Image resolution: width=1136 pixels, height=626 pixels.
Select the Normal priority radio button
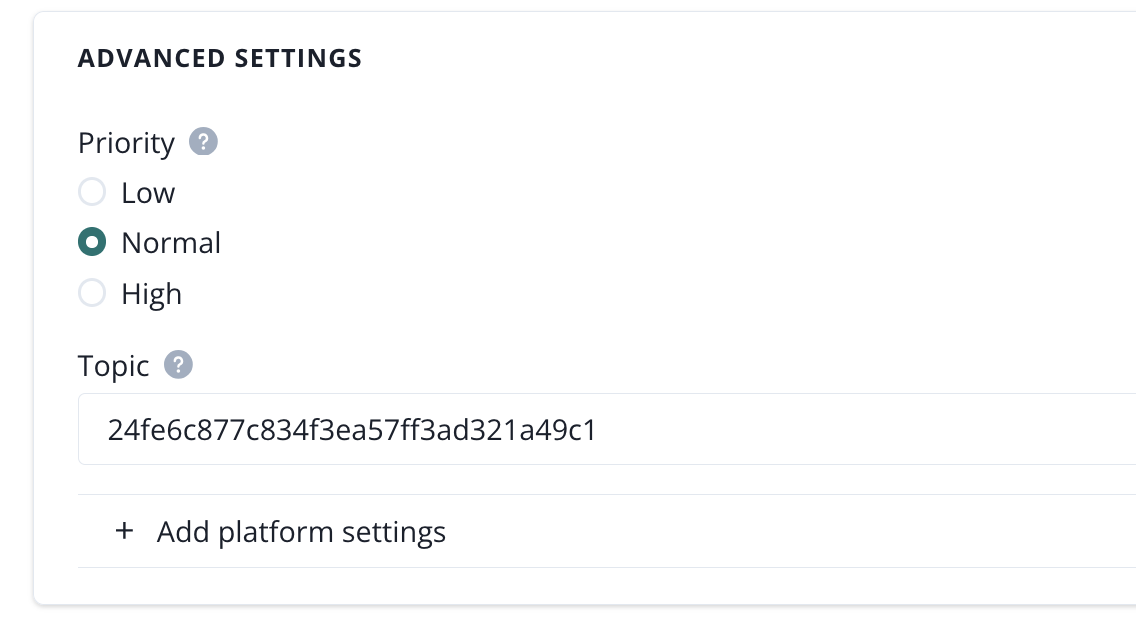tap(92, 242)
